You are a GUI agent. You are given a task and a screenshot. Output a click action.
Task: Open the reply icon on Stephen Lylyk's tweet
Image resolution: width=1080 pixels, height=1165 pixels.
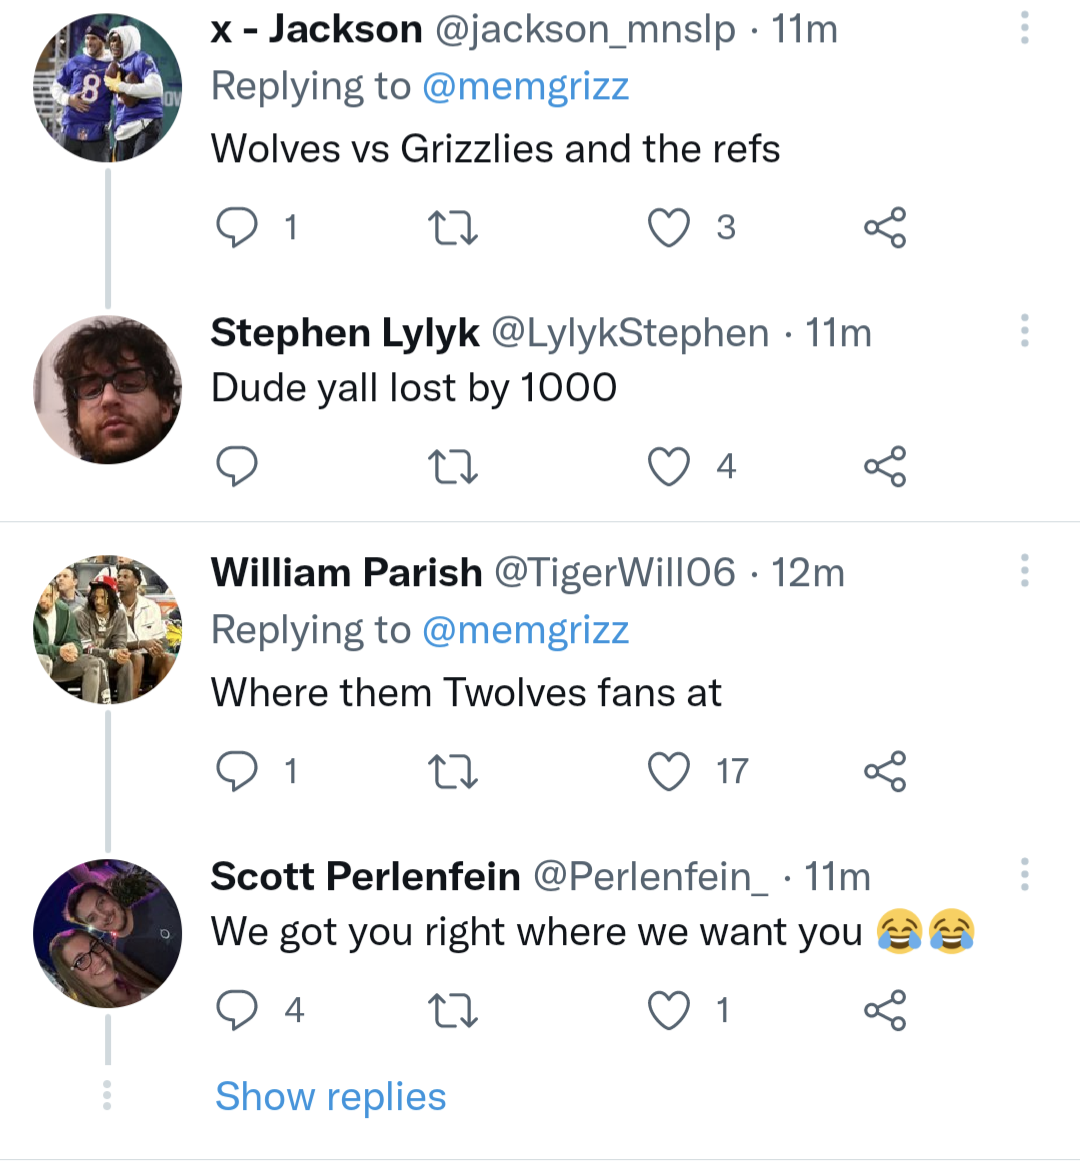pos(237,466)
